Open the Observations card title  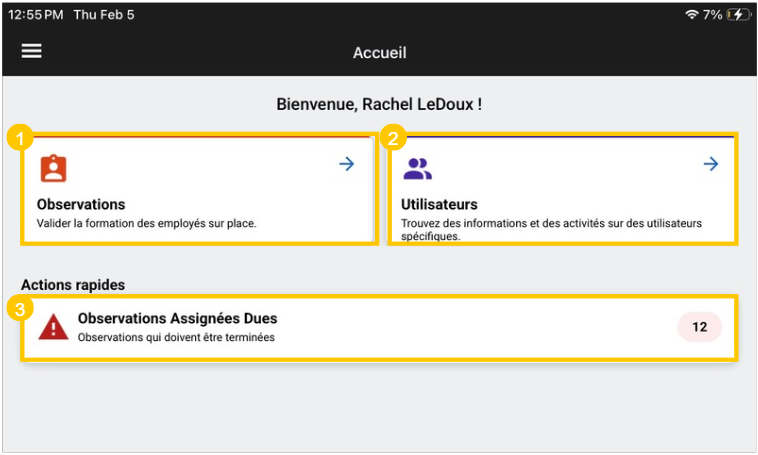pyautogui.click(x=81, y=205)
